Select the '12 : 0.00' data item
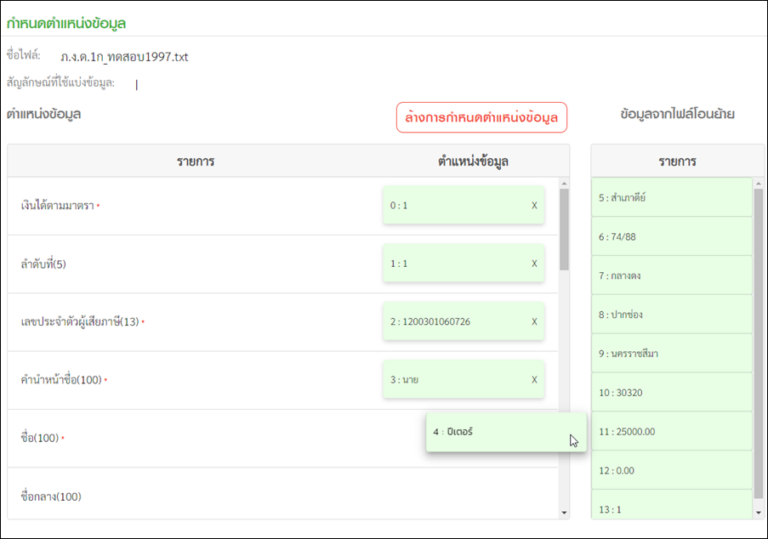 click(x=671, y=470)
